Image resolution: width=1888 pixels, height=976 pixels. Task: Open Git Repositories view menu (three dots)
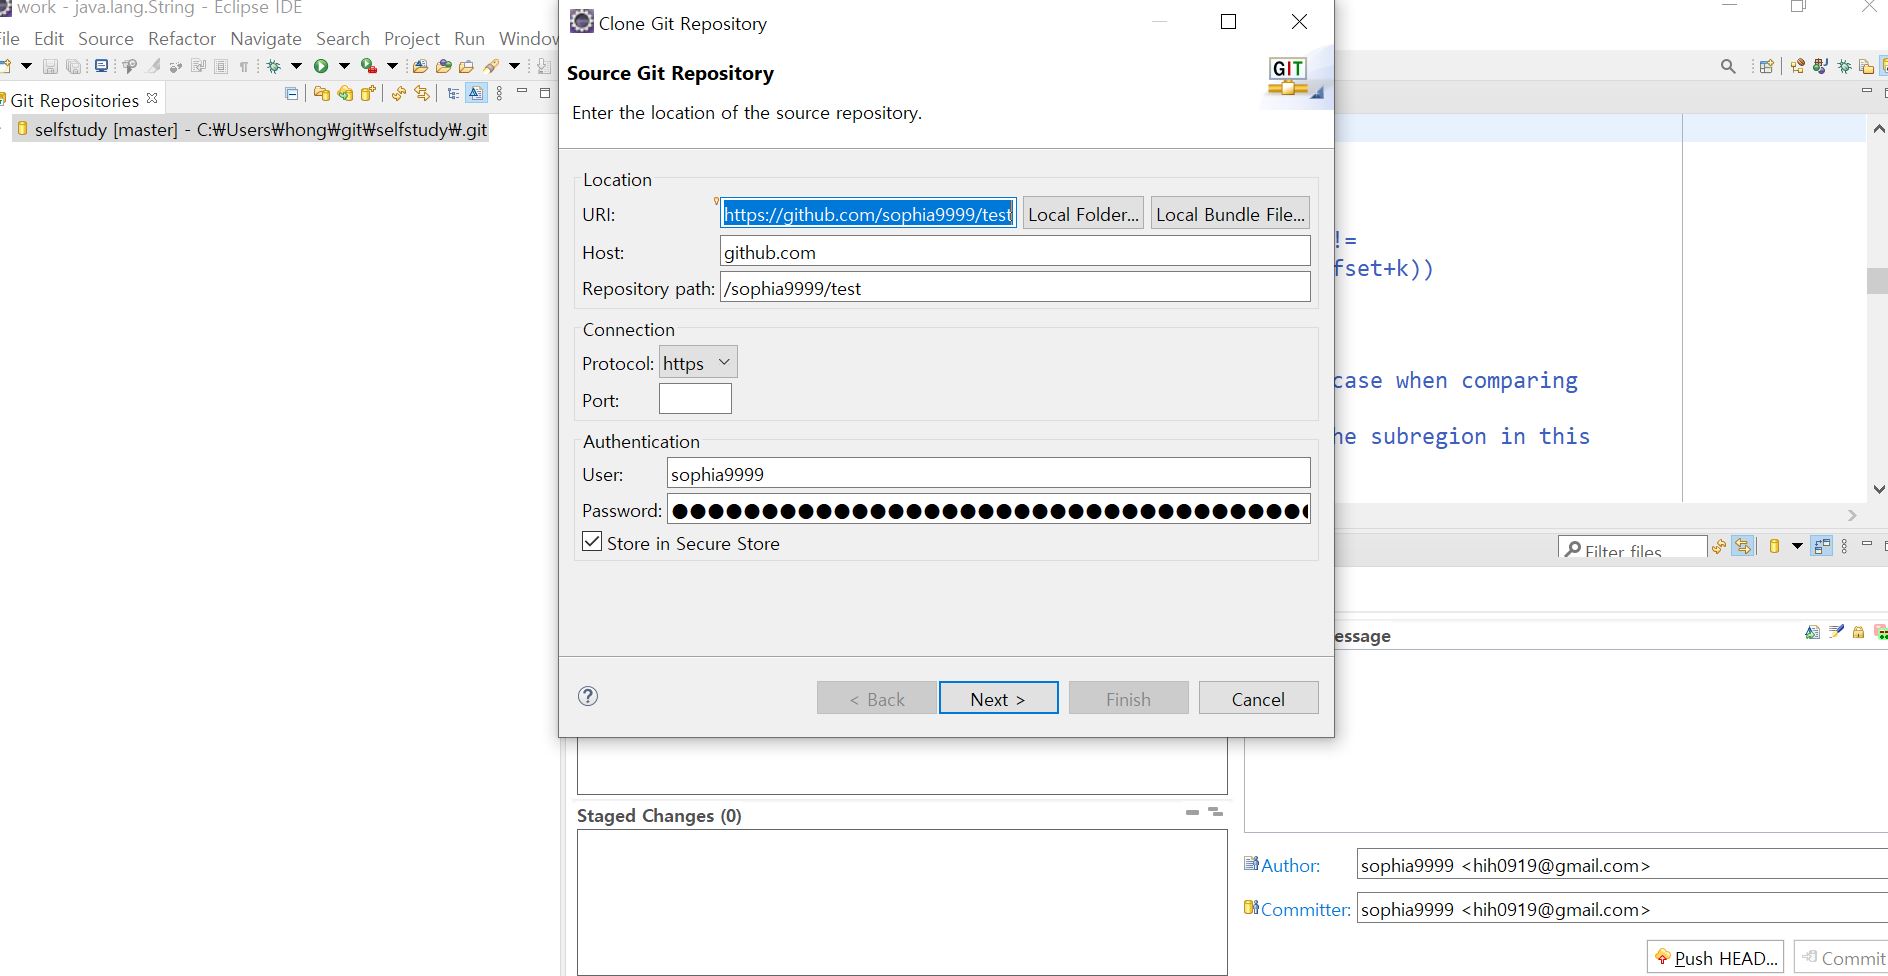[499, 94]
